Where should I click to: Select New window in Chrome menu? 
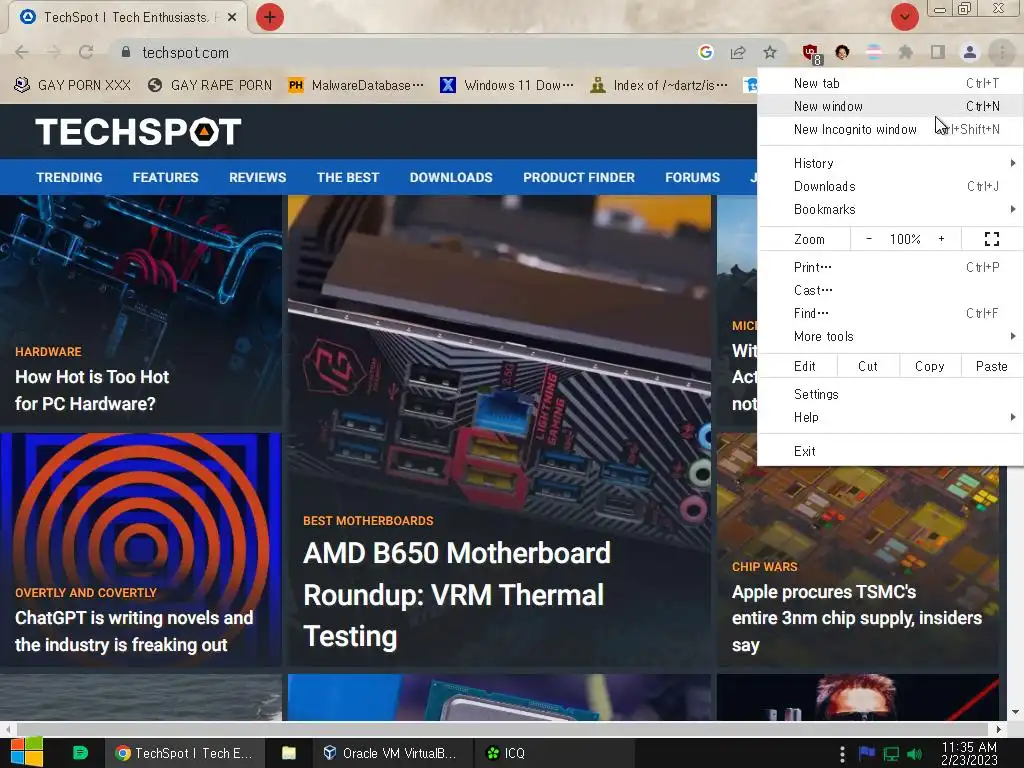click(x=890, y=106)
